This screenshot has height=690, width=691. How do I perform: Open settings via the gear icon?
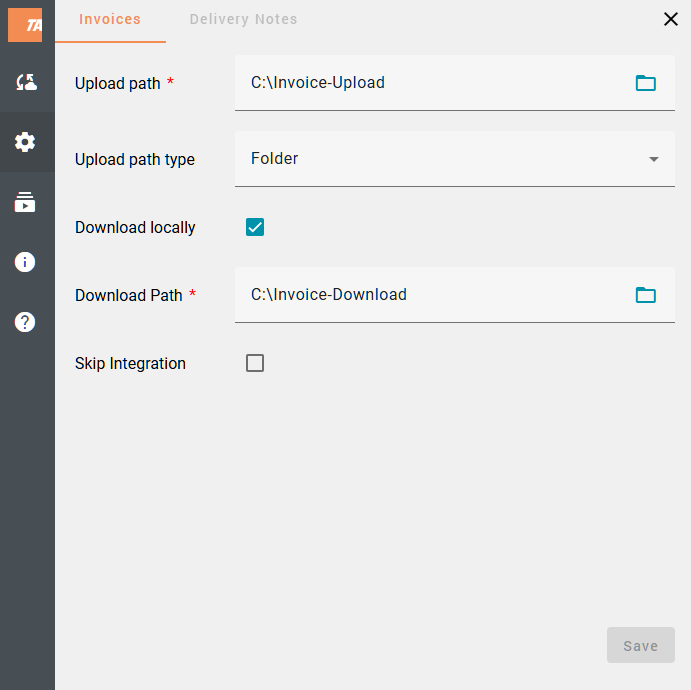(26, 142)
